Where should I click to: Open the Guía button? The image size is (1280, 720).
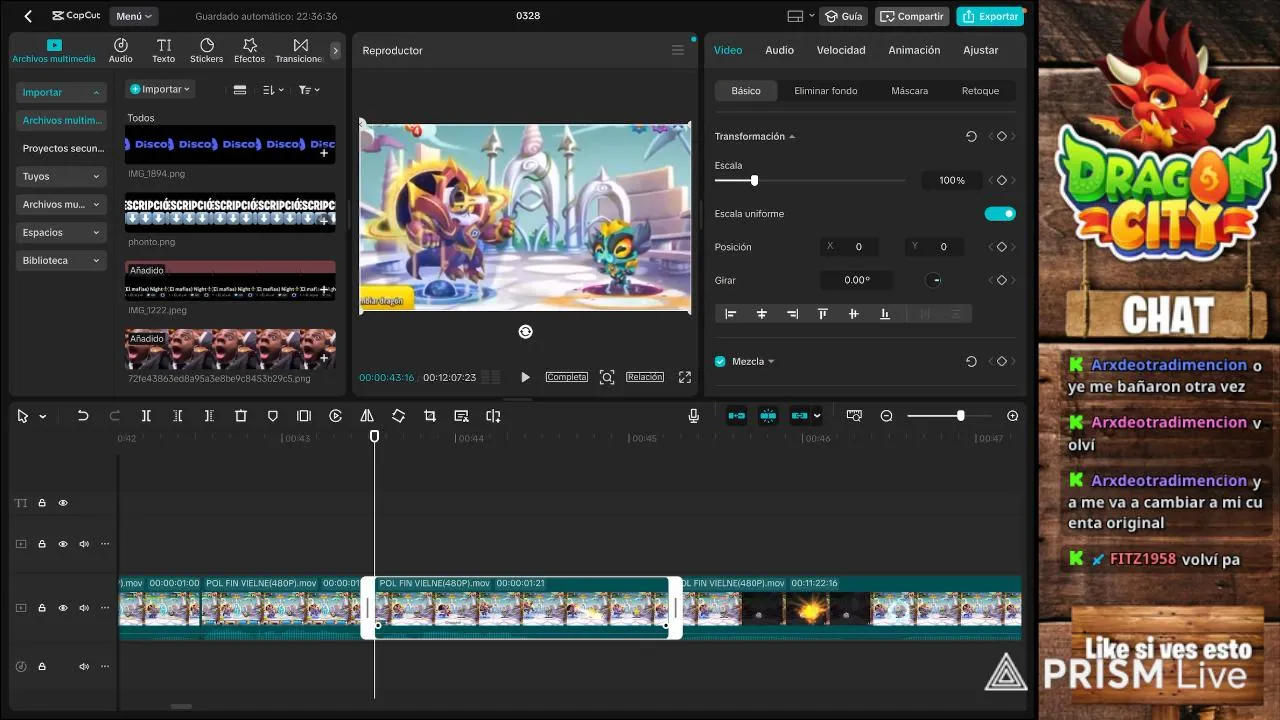point(843,16)
